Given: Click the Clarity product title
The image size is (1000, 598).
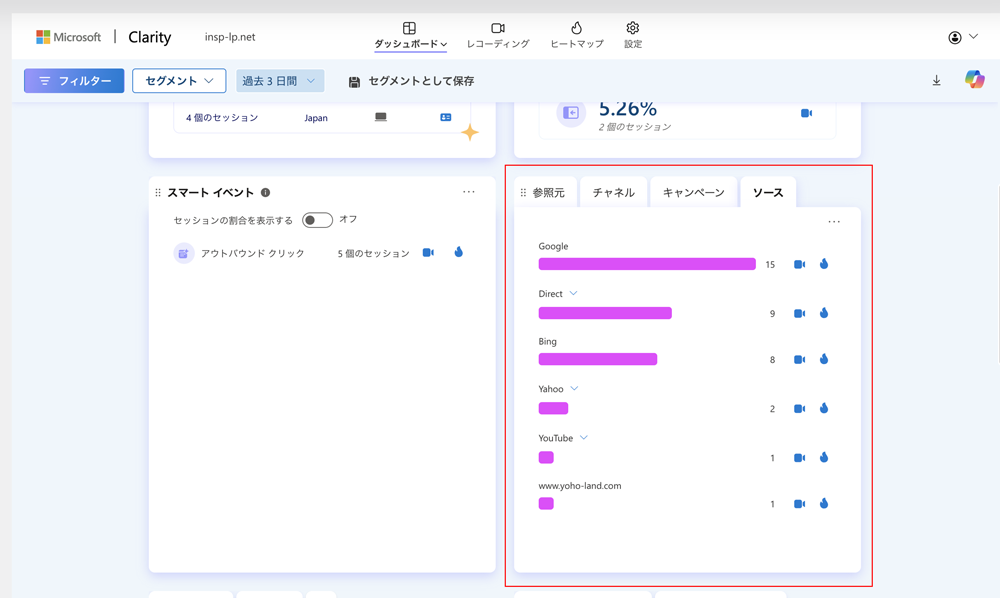Looking at the screenshot, I should click(149, 37).
